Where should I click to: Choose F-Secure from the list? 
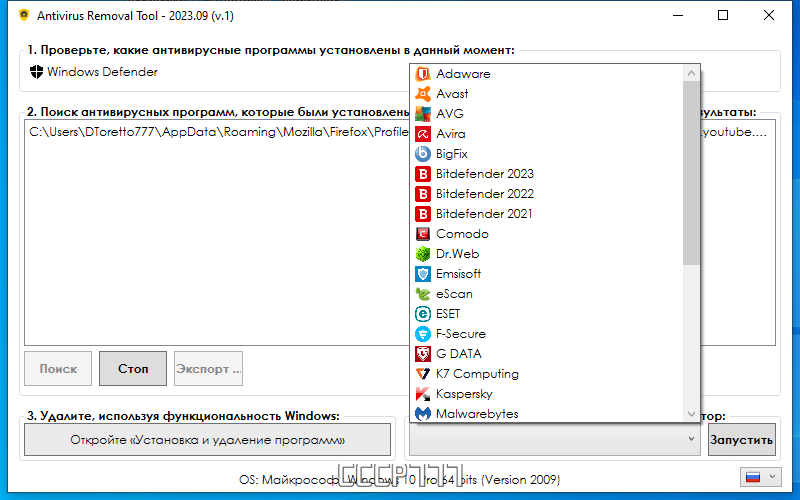546,334
